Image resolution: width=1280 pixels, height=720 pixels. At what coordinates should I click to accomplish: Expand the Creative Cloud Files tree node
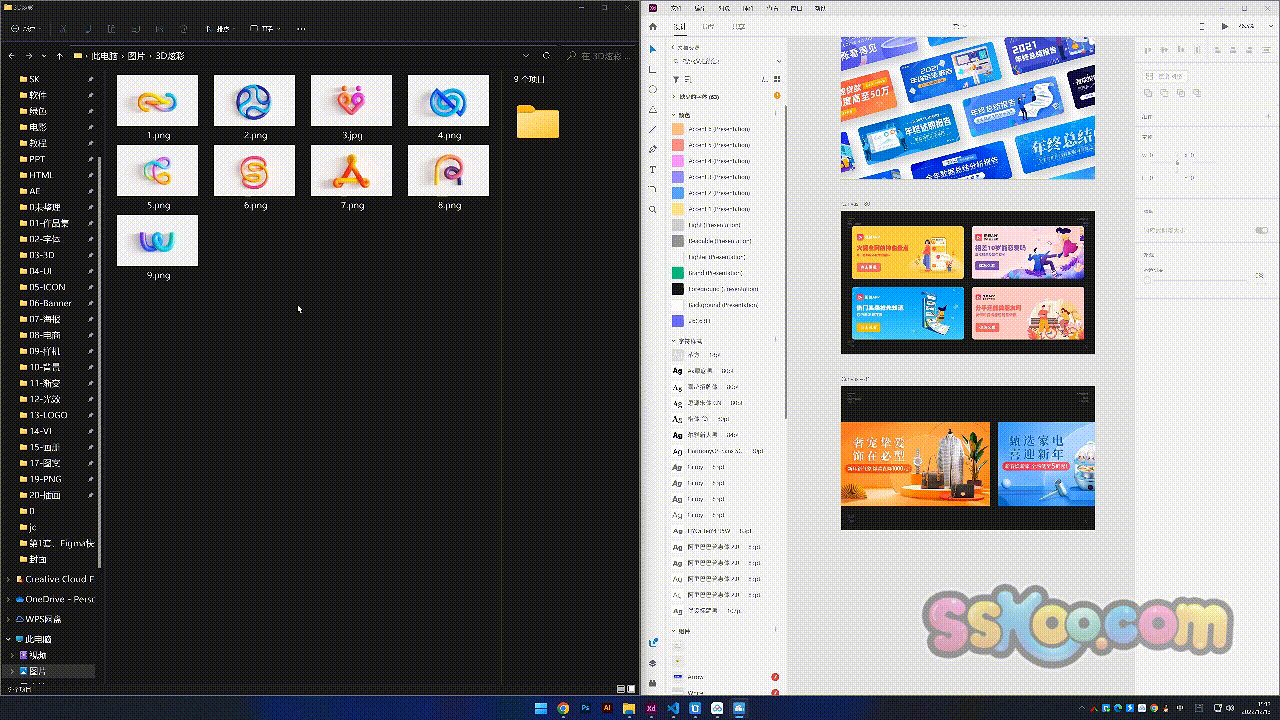10,579
